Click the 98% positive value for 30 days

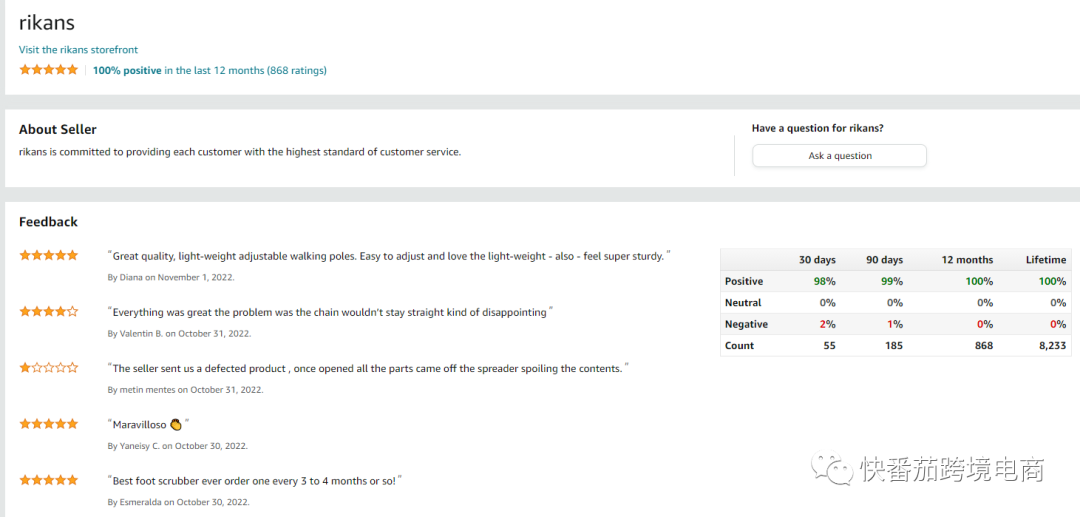pyautogui.click(x=824, y=281)
